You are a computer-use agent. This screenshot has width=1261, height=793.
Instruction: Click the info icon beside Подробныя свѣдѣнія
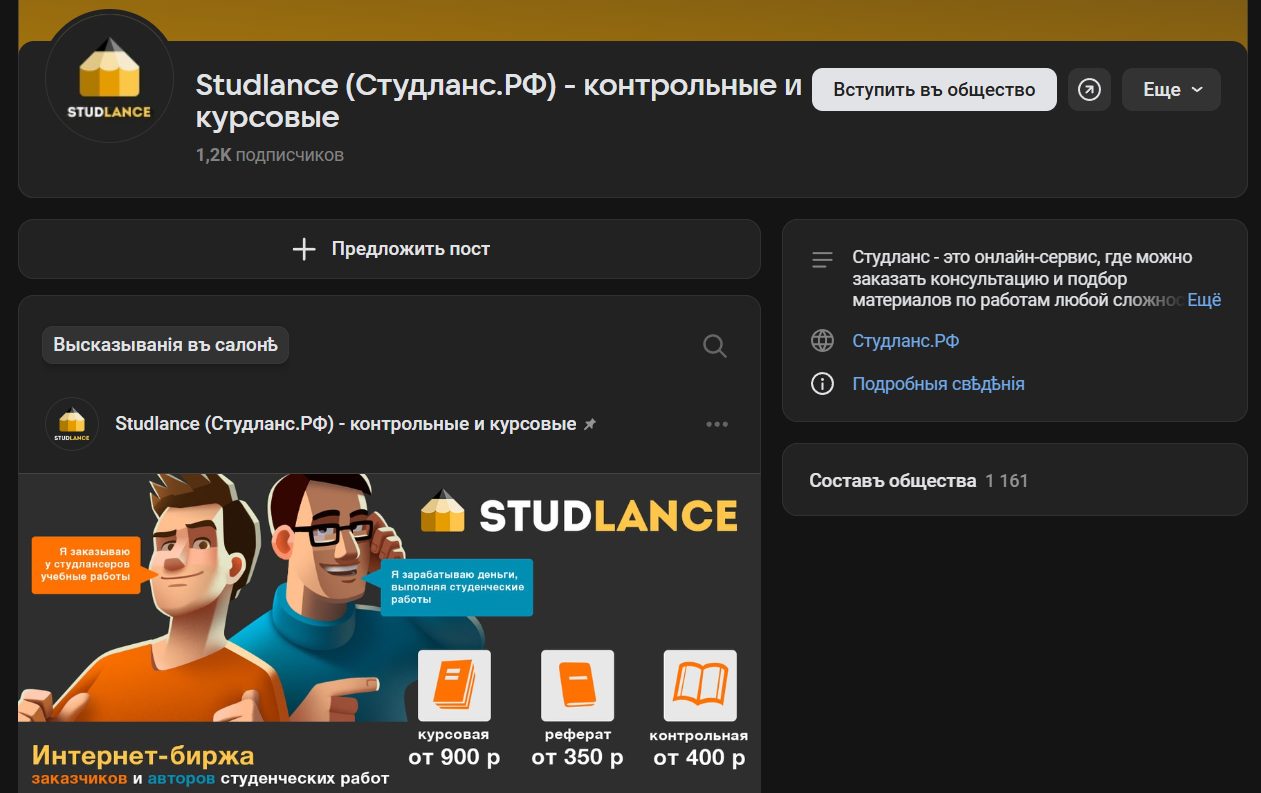coord(822,384)
